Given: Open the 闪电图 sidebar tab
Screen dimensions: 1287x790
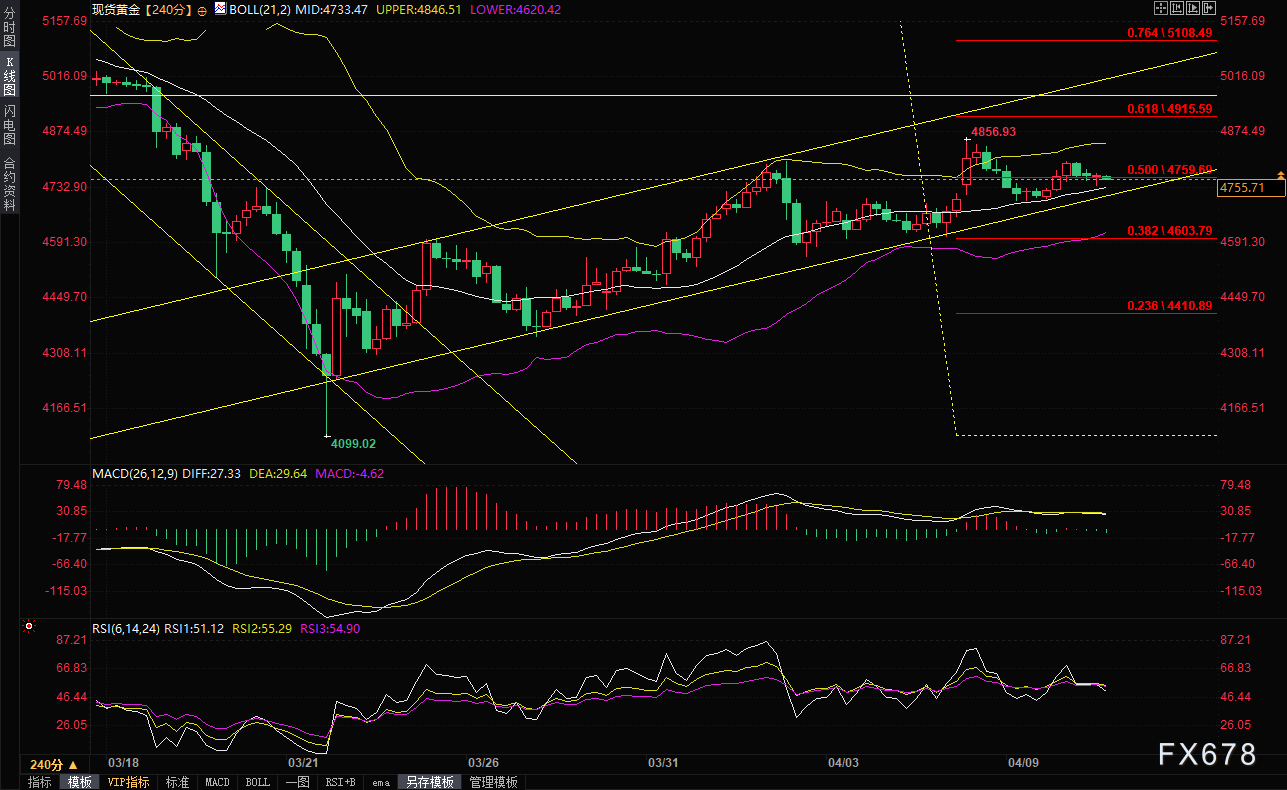Looking at the screenshot, I should tap(9, 130).
